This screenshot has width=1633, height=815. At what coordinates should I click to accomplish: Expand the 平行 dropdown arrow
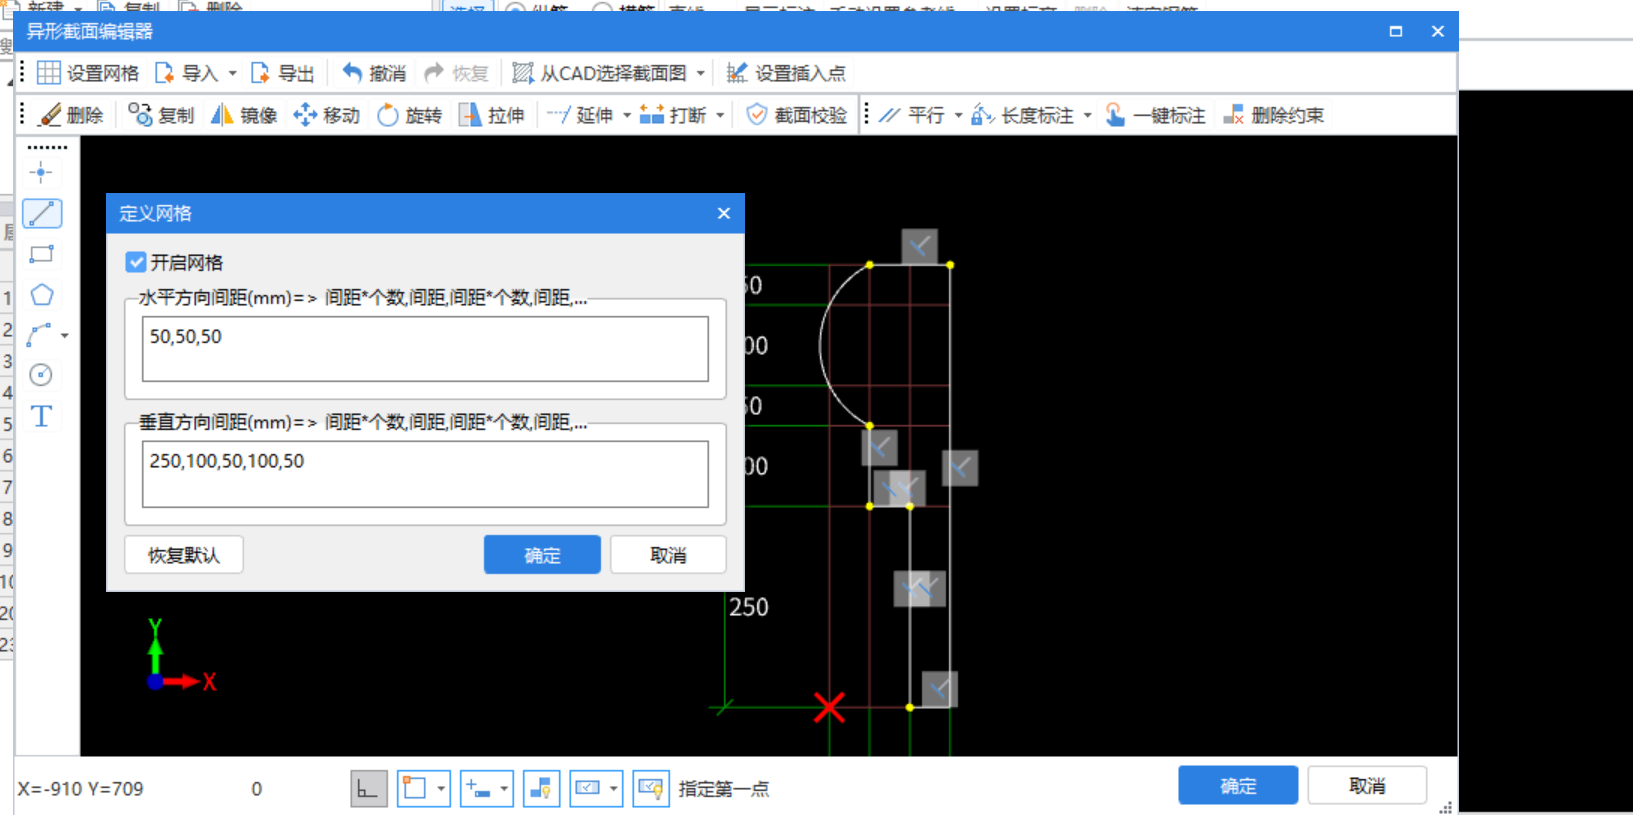(958, 115)
